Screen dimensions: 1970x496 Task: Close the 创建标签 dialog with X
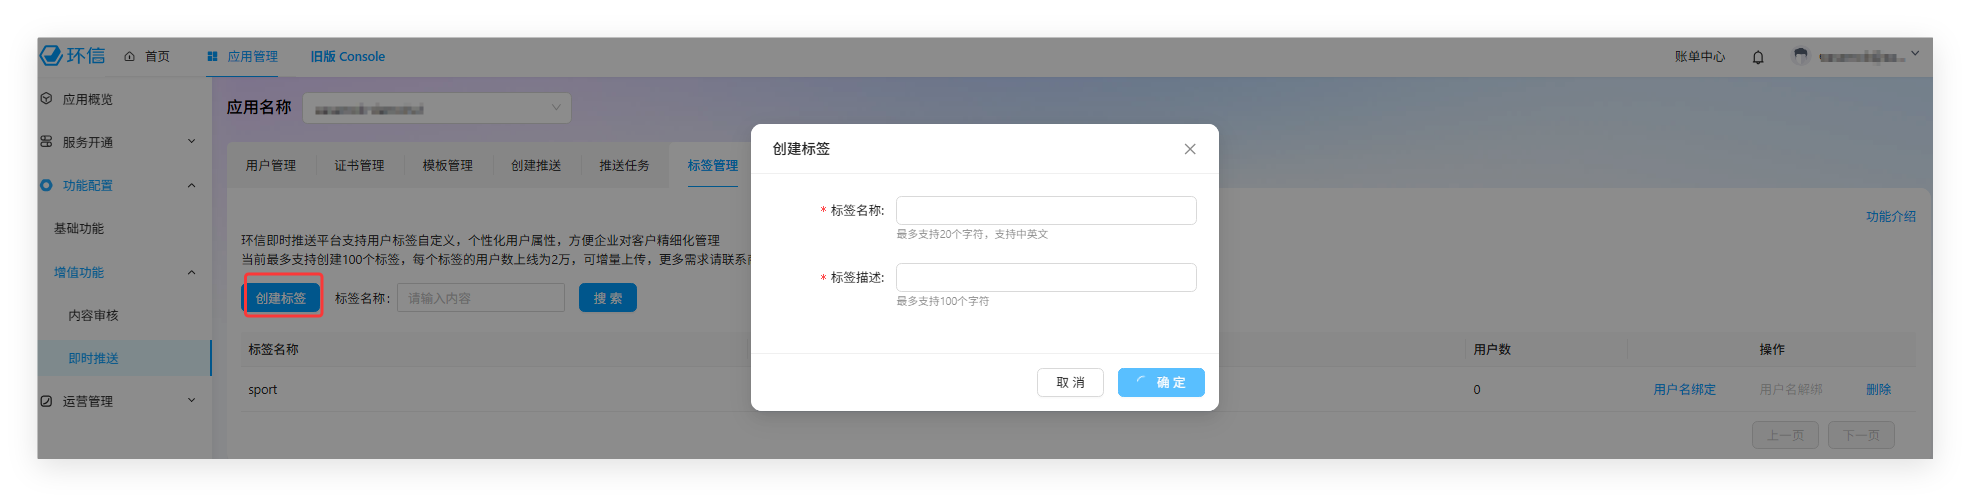(1189, 149)
